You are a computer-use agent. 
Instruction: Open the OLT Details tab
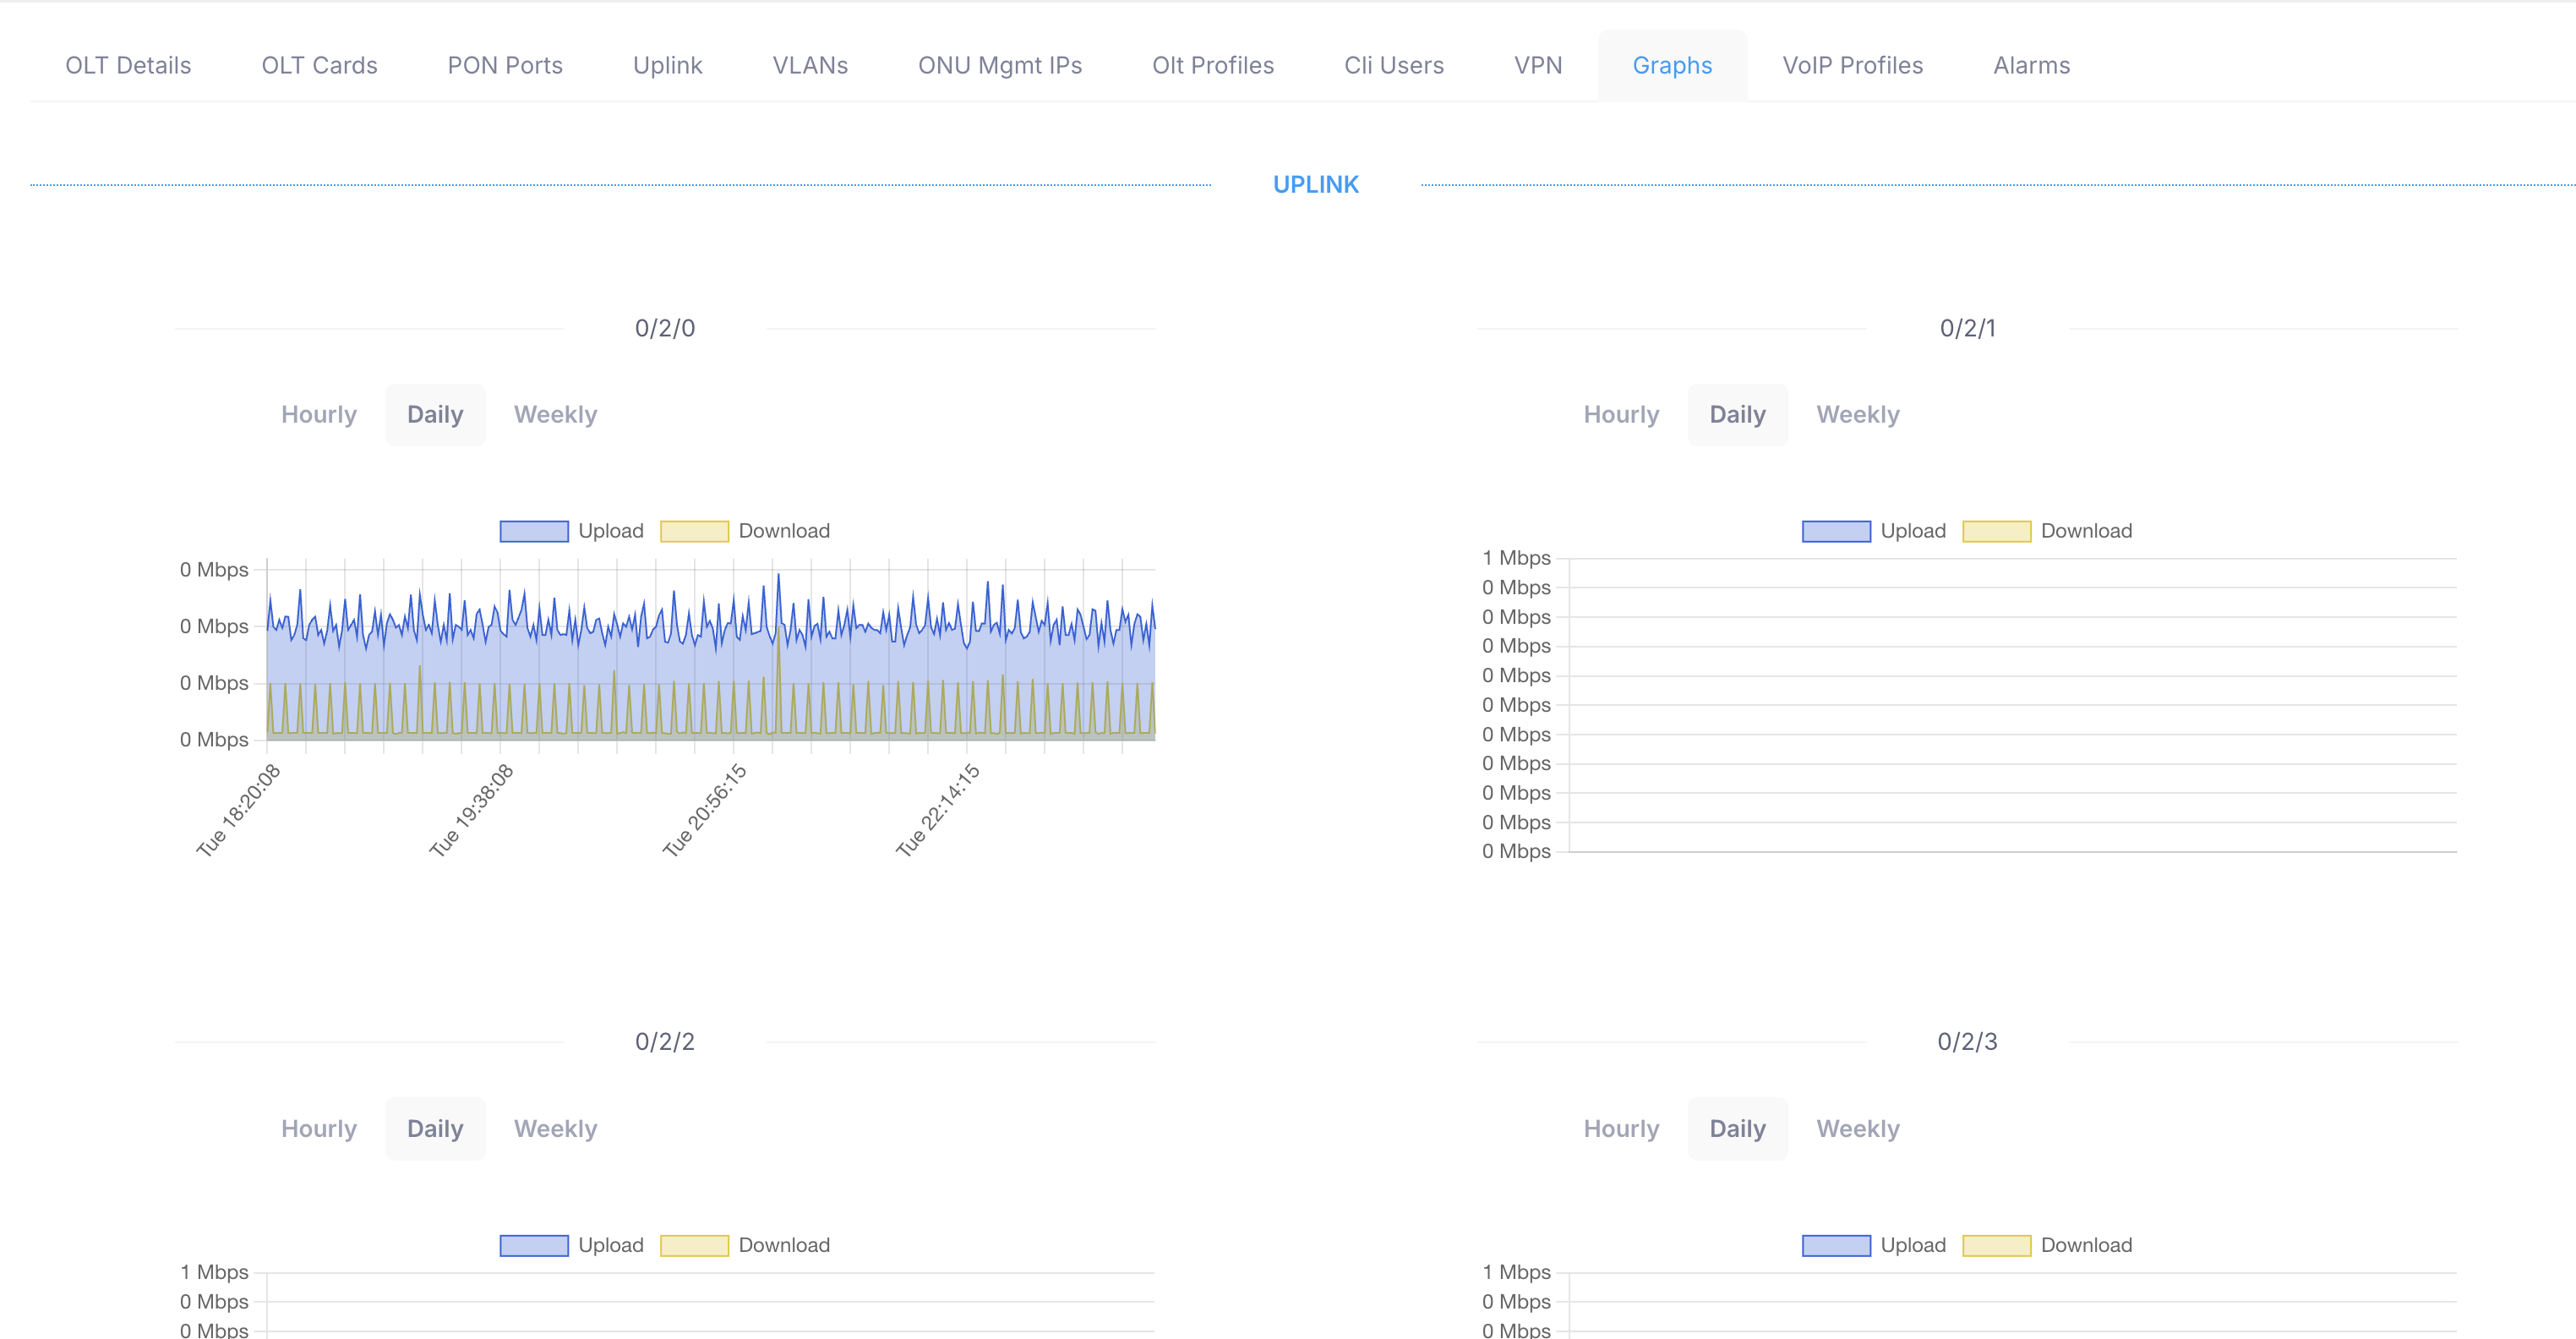[128, 66]
